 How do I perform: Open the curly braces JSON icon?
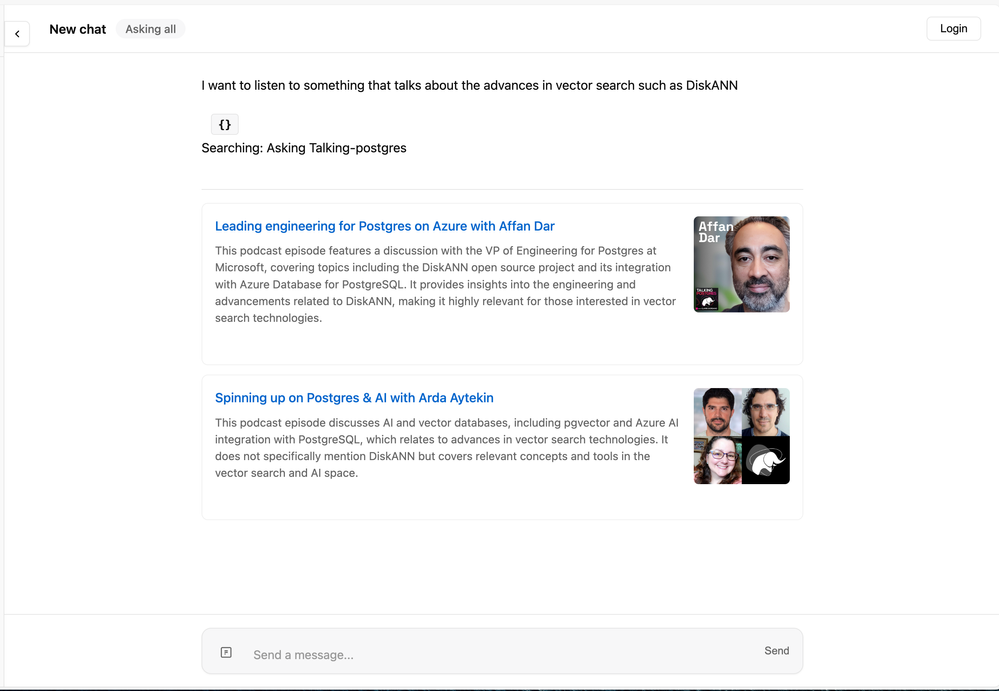tap(225, 124)
